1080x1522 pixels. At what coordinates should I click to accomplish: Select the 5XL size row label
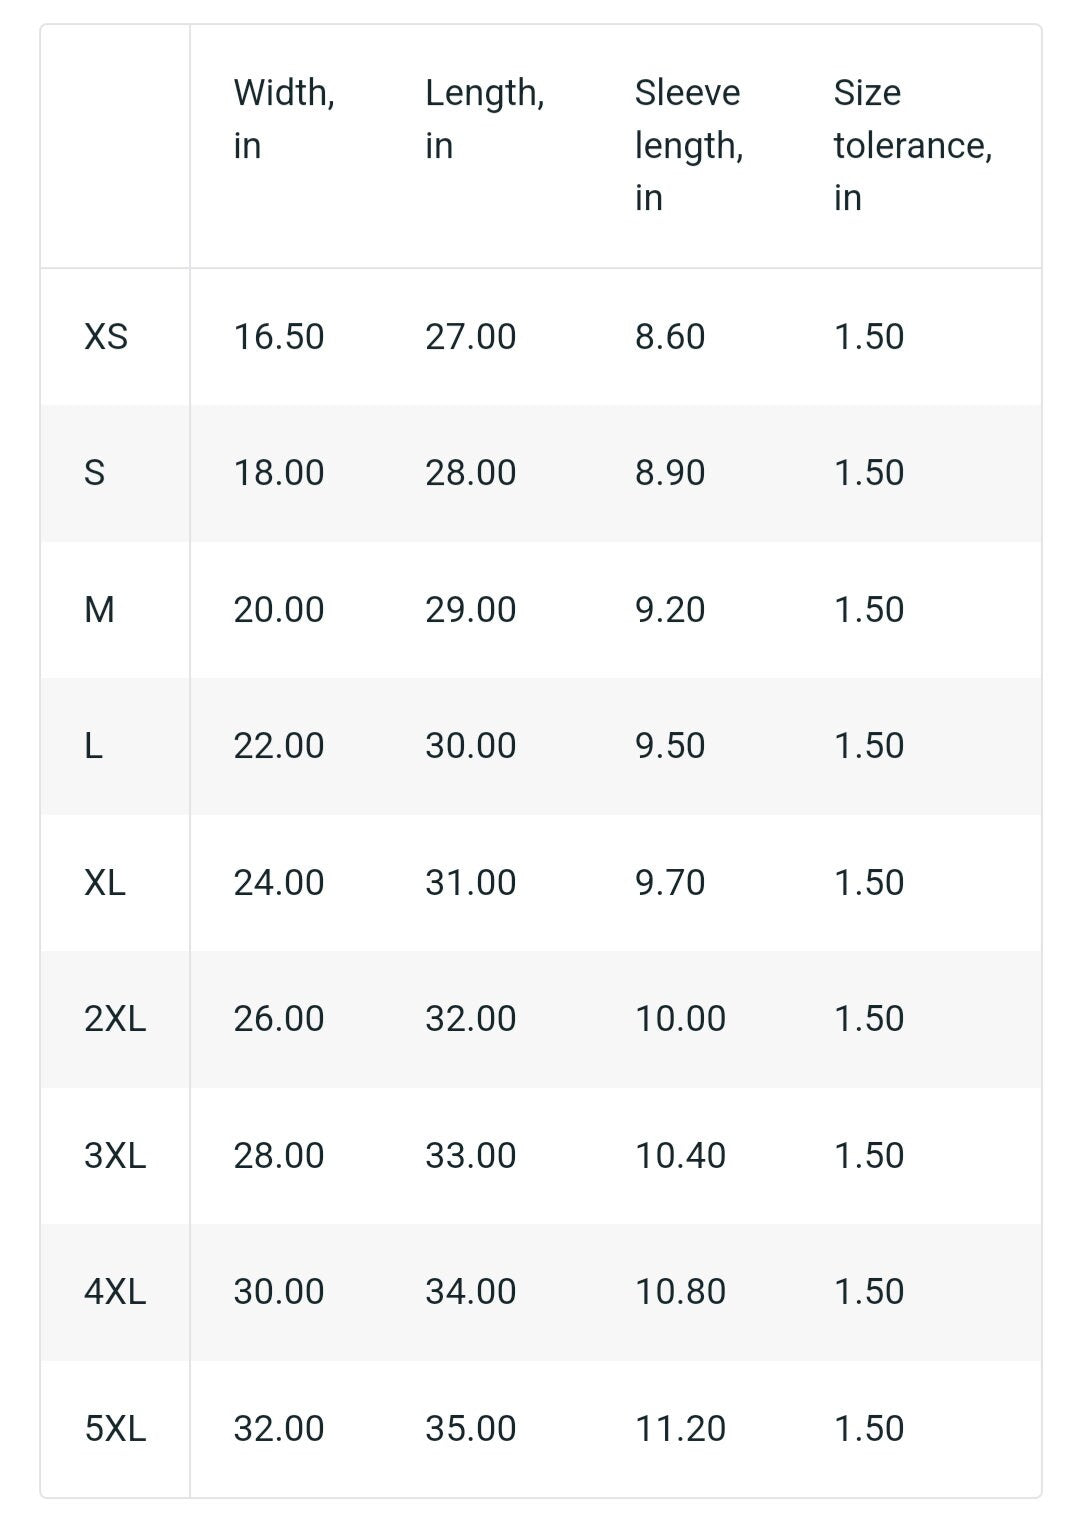[115, 1428]
